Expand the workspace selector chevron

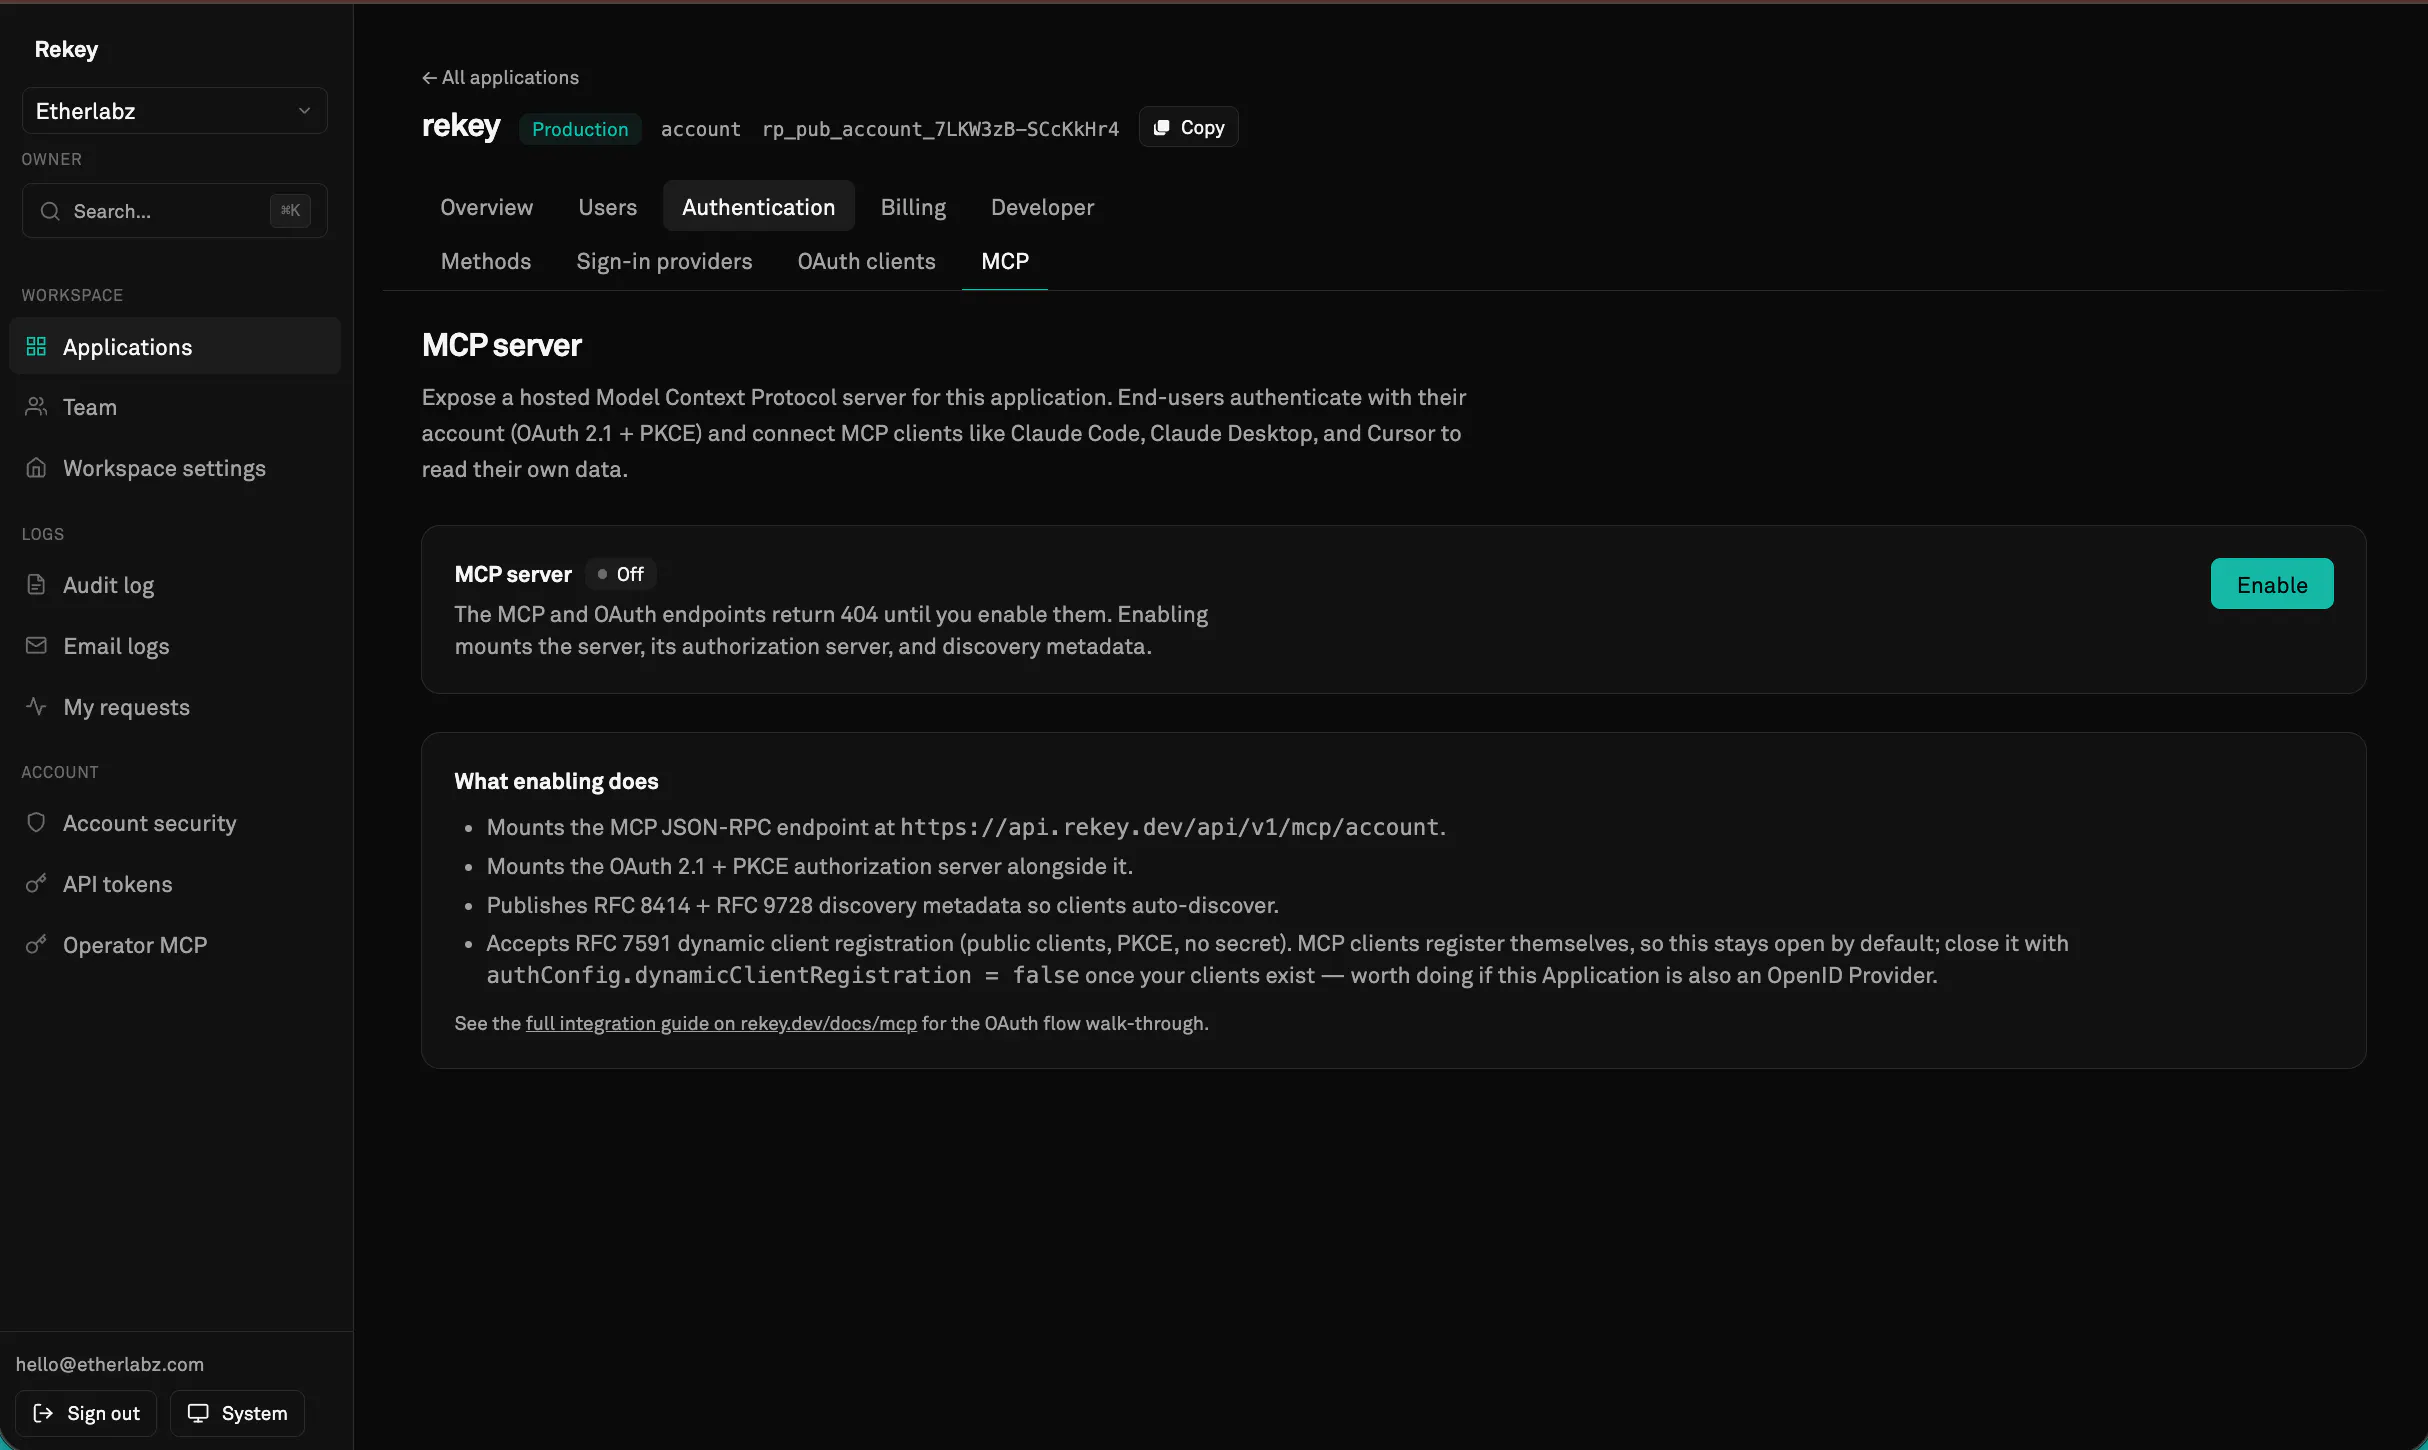(x=304, y=111)
